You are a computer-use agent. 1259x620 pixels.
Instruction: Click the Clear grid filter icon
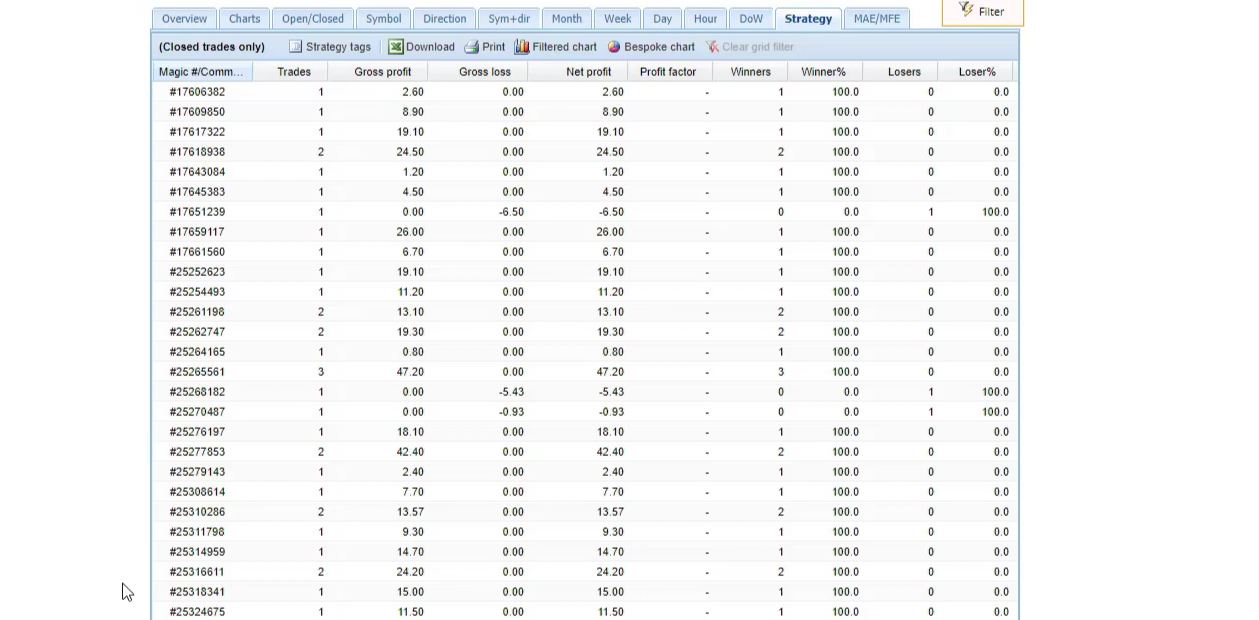pos(712,47)
